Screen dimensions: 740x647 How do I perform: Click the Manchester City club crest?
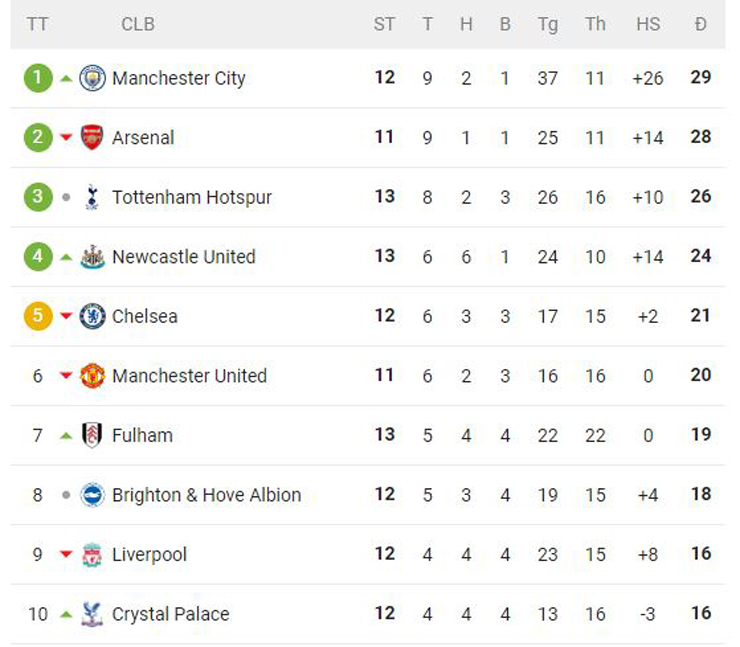tap(92, 78)
